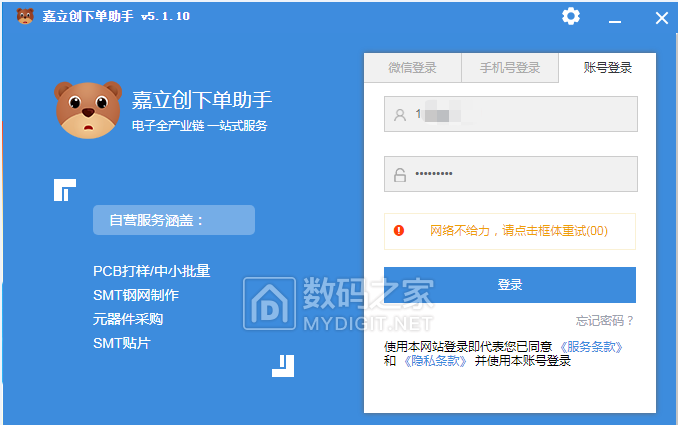Click the large bear mascot logo
Screen dimensions: 678x425
[x=88, y=110]
